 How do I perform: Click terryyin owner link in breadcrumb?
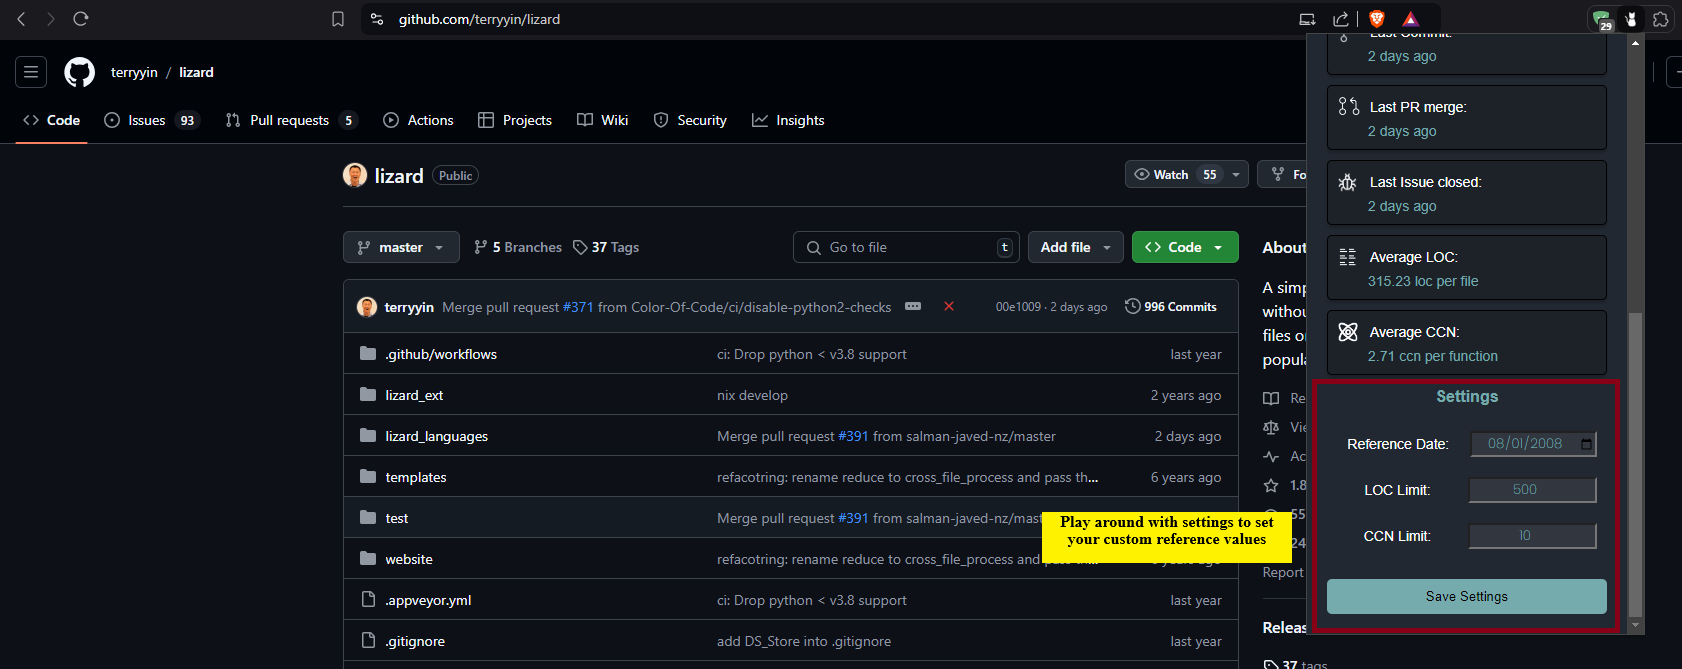134,72
